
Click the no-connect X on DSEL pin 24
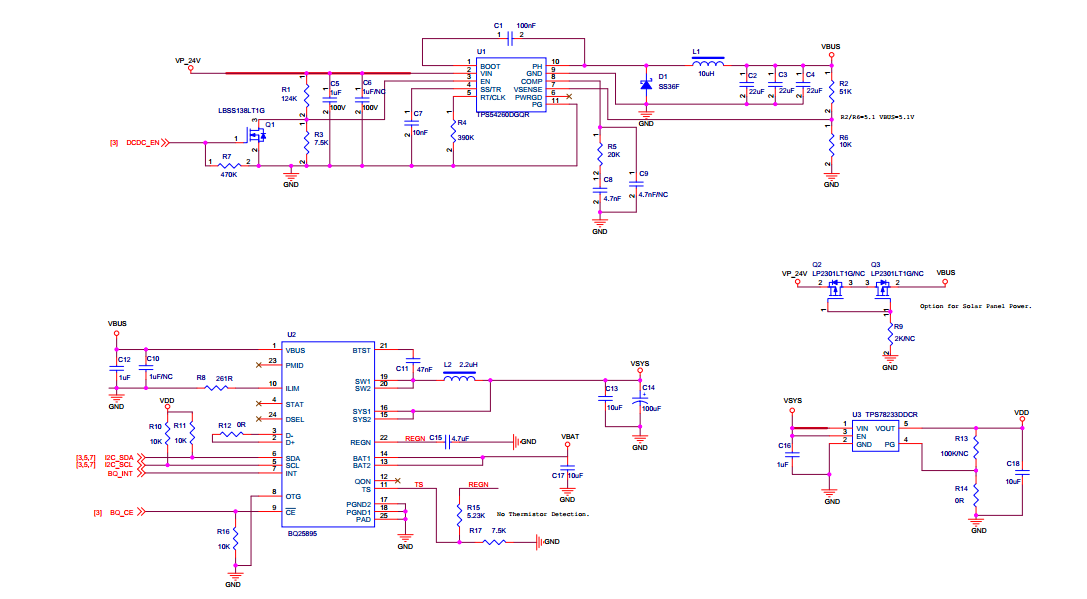tap(259, 419)
